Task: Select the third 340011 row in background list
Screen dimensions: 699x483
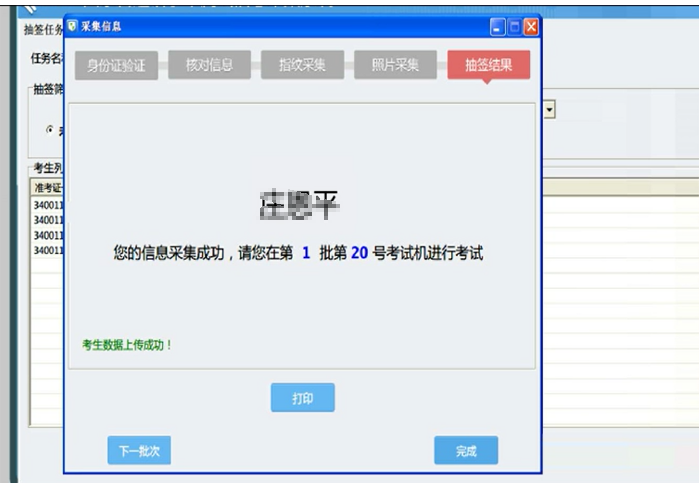Action: (47, 235)
